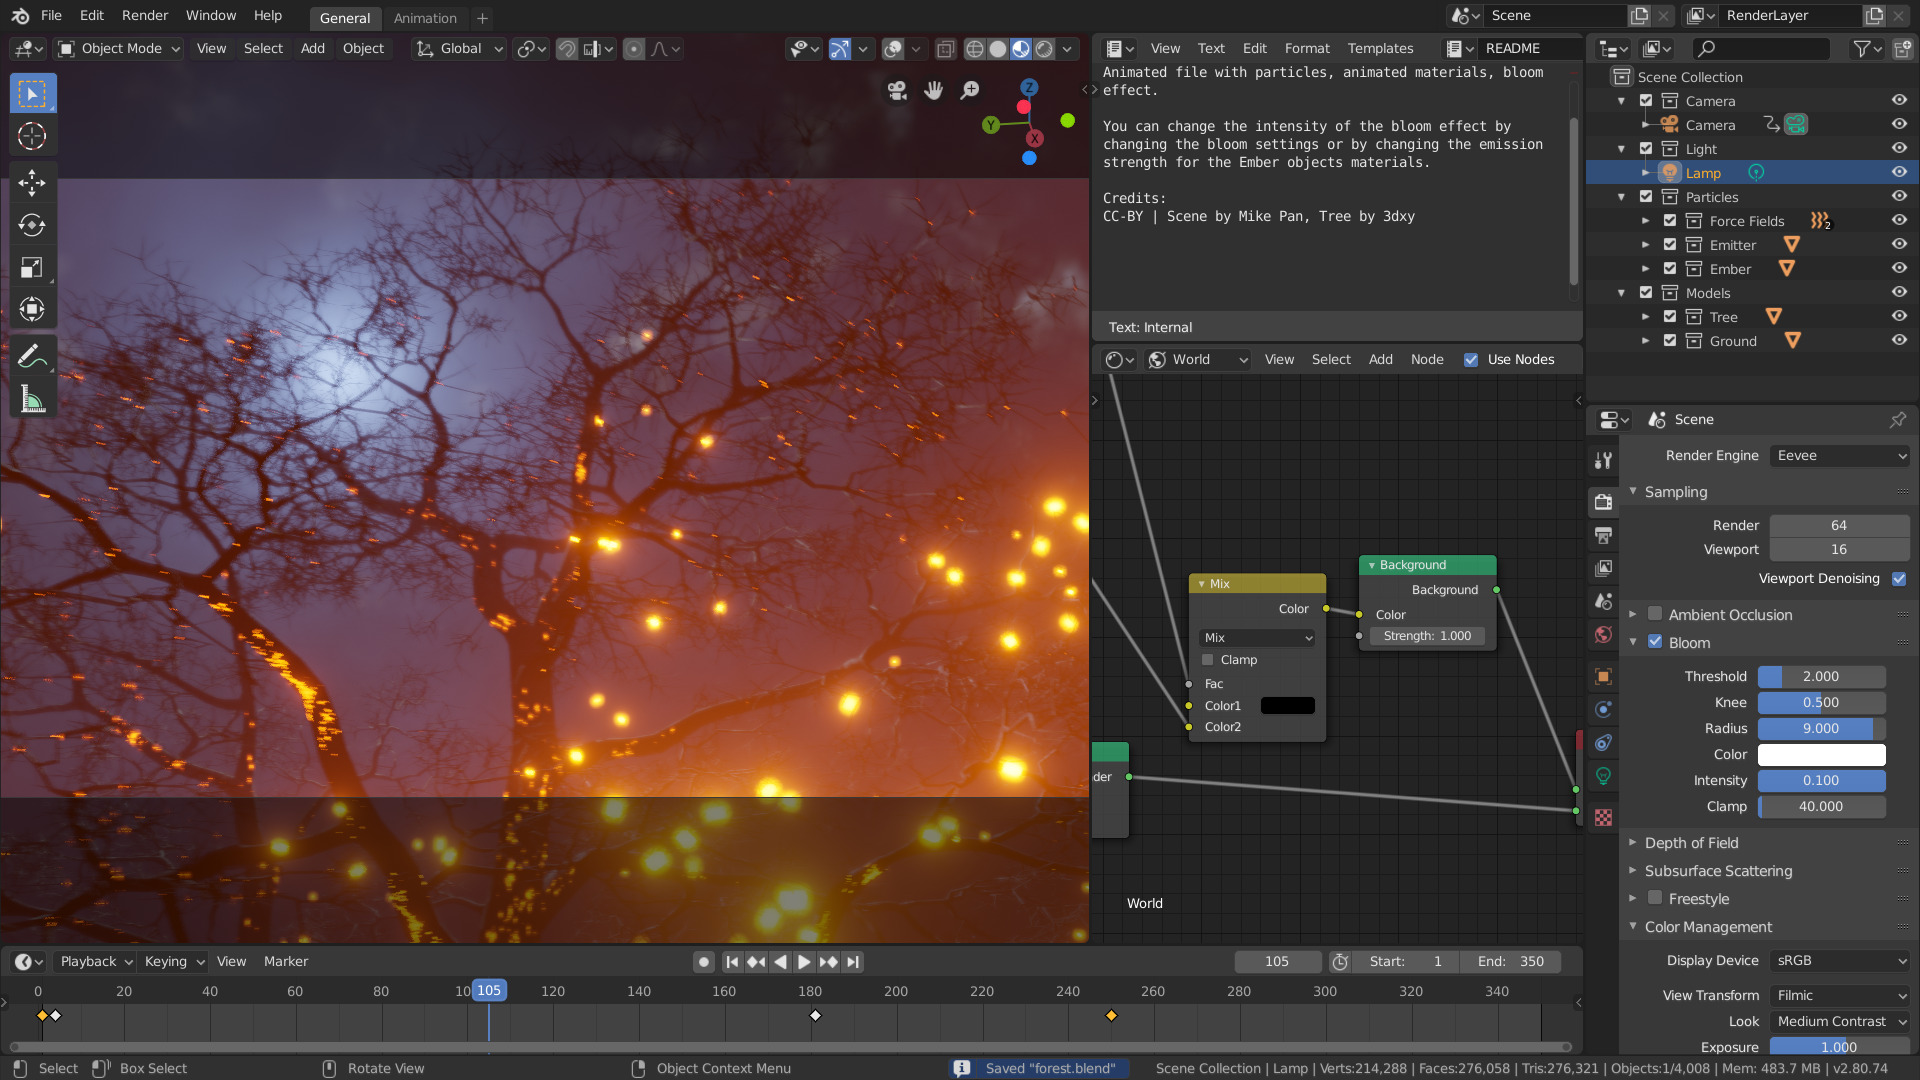Activate the Rotate tool

[x=33, y=225]
